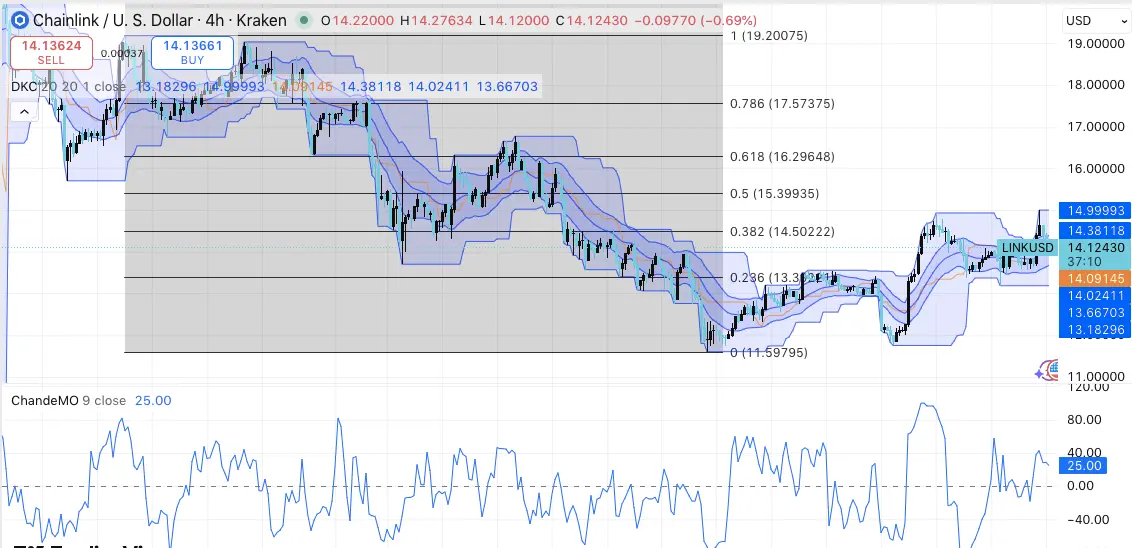The image size is (1132, 548).
Task: Collapse the indicator legend with chevron button
Action: click(x=25, y=112)
